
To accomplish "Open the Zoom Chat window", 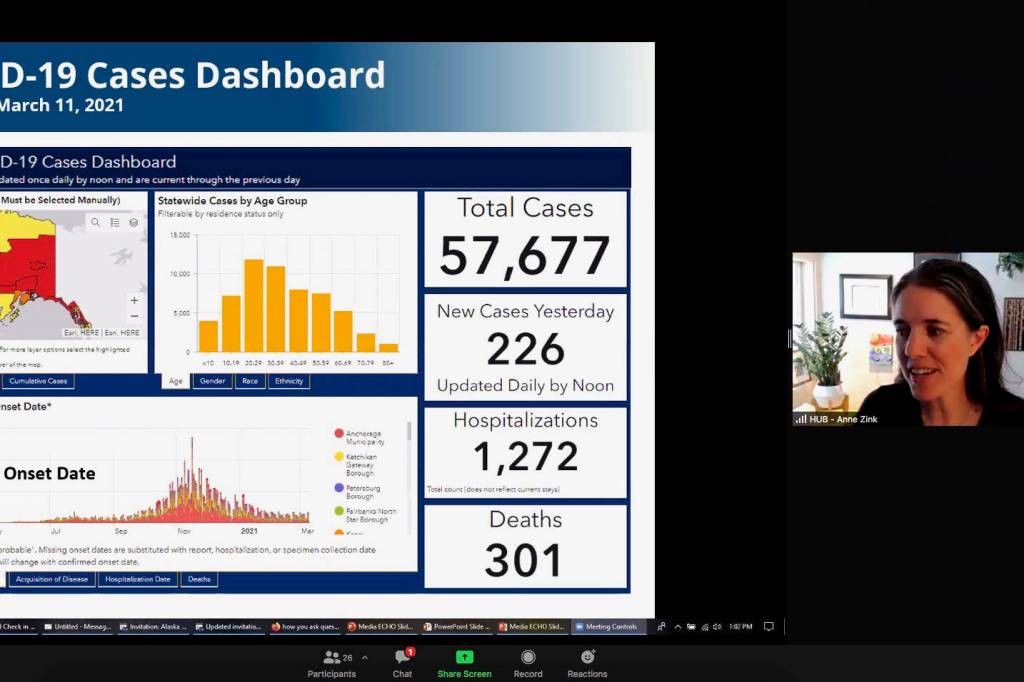I will tap(402, 660).
